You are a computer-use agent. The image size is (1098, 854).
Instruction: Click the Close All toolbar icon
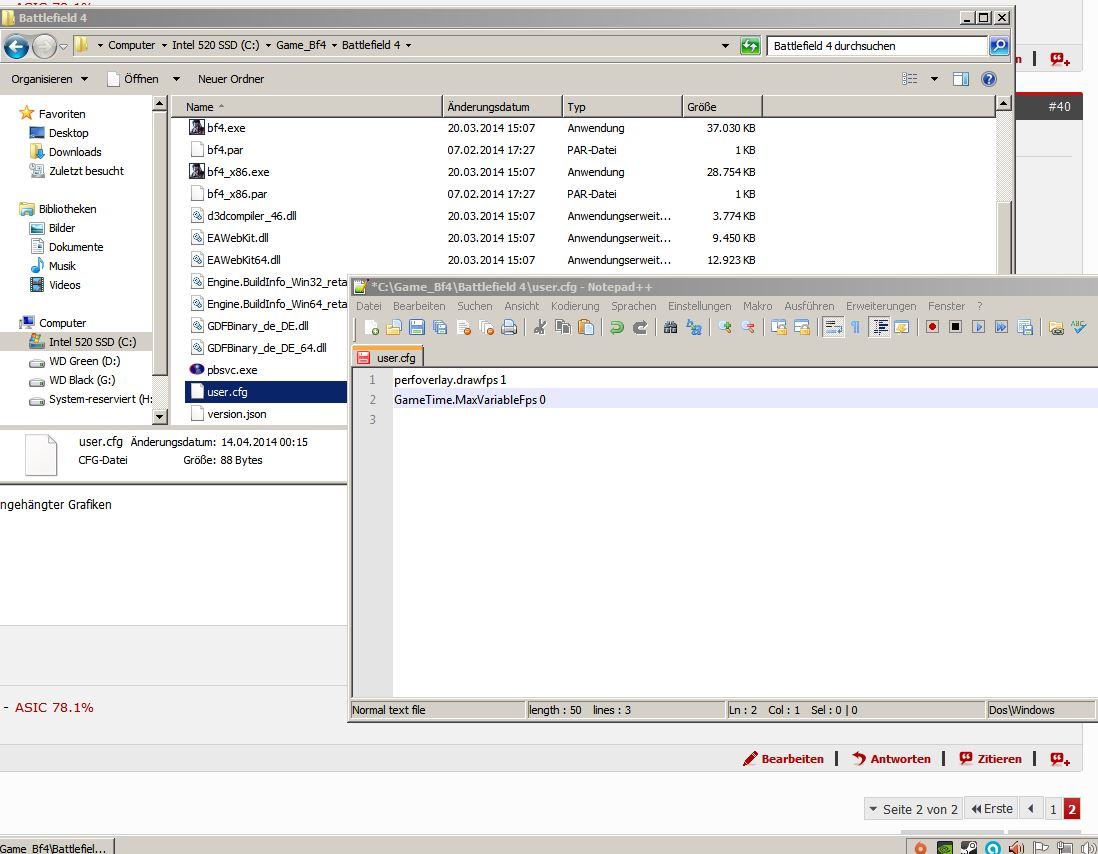[486, 327]
